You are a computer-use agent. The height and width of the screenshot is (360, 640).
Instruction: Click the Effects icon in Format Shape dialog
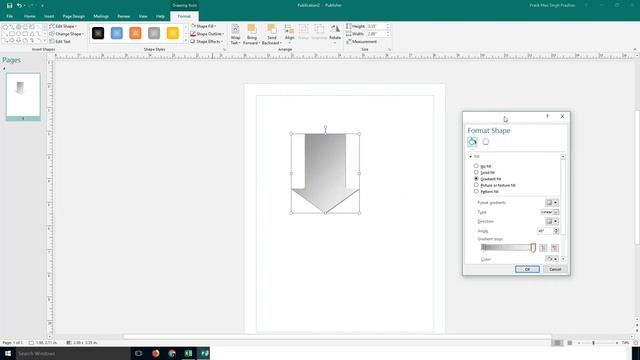[486, 142]
